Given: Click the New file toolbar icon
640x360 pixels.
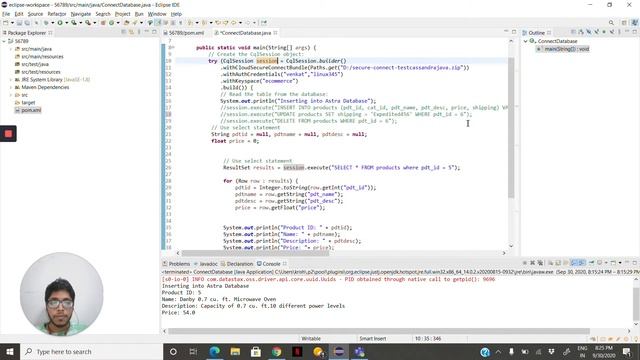Looking at the screenshot, I should pyautogui.click(x=6, y=23).
